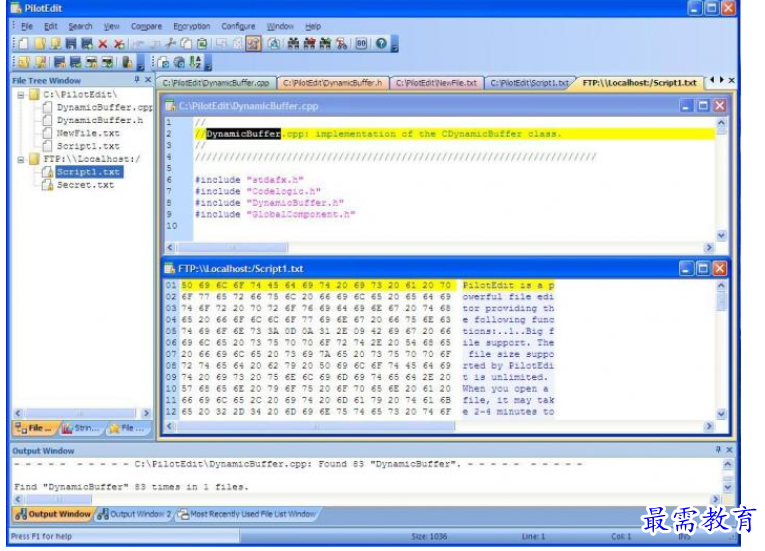Click the green binoculars find icon
Viewport: 765px width, 551px height.
click(x=325, y=44)
